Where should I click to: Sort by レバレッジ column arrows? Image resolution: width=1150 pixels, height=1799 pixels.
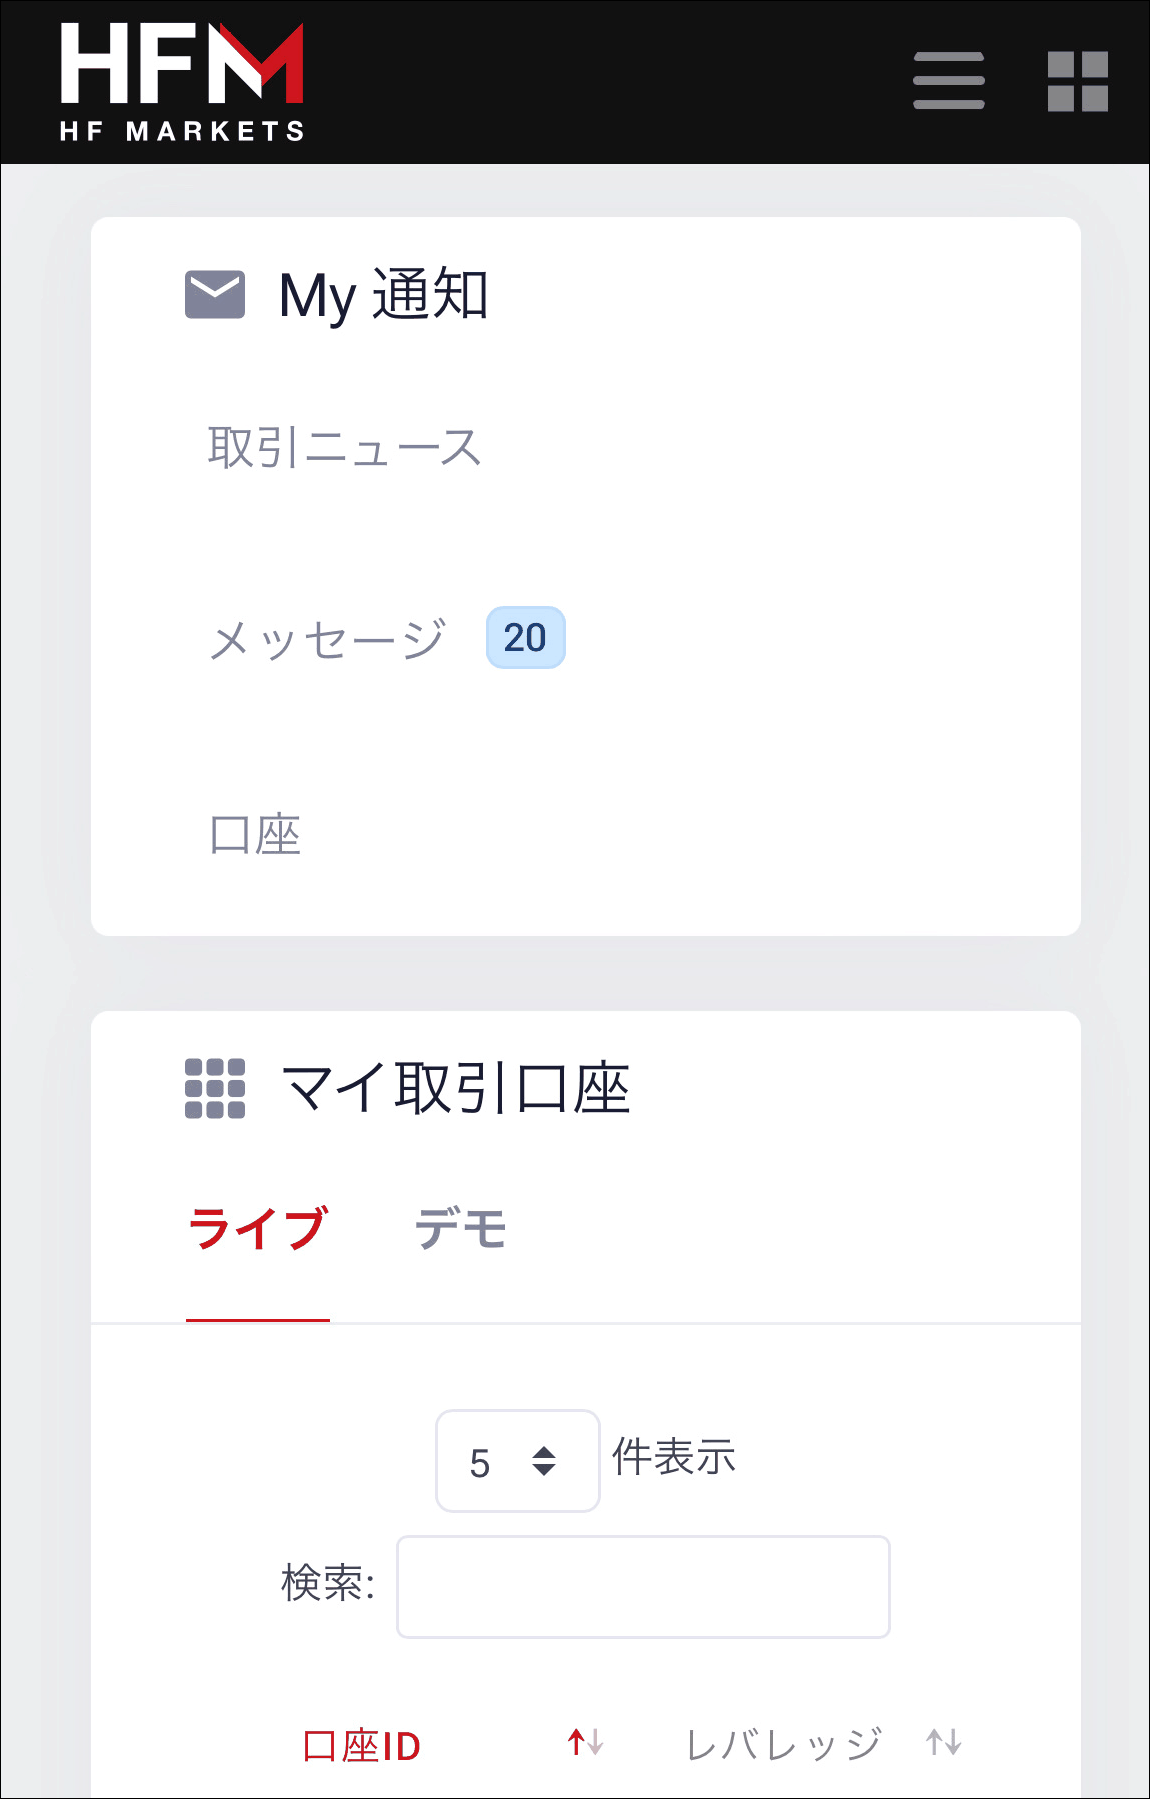(943, 1743)
